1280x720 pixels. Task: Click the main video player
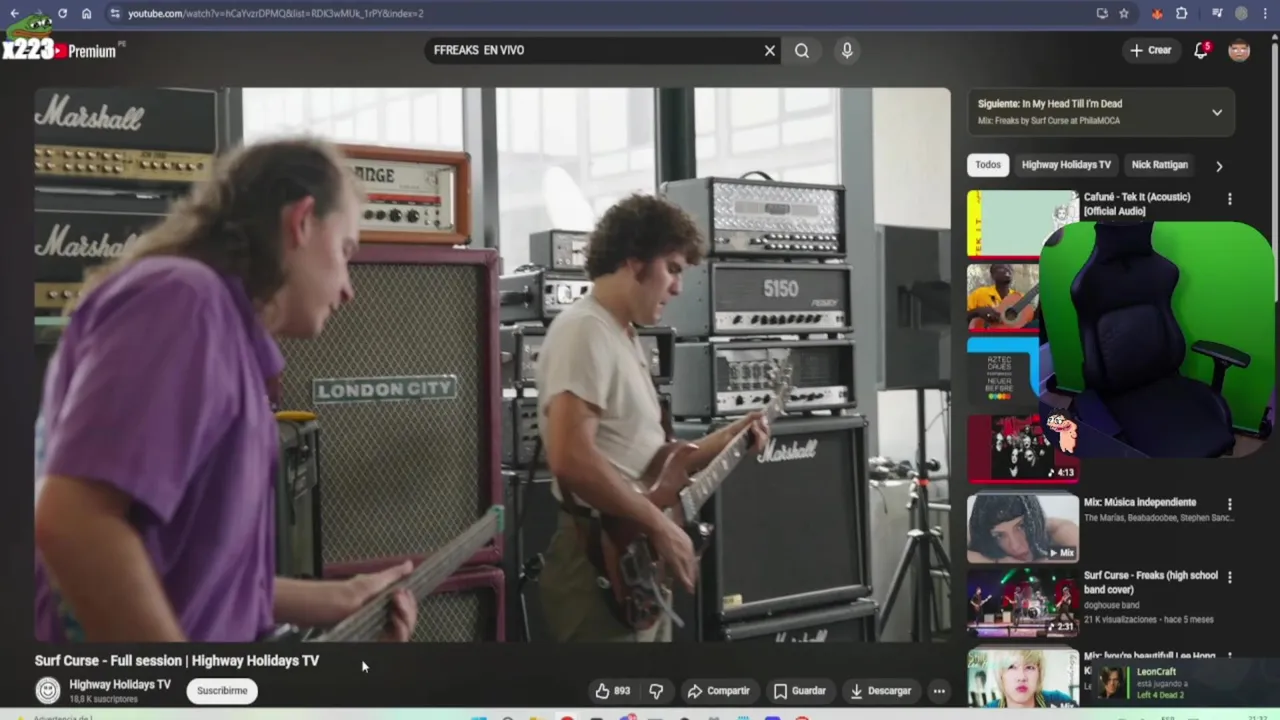[x=492, y=364]
